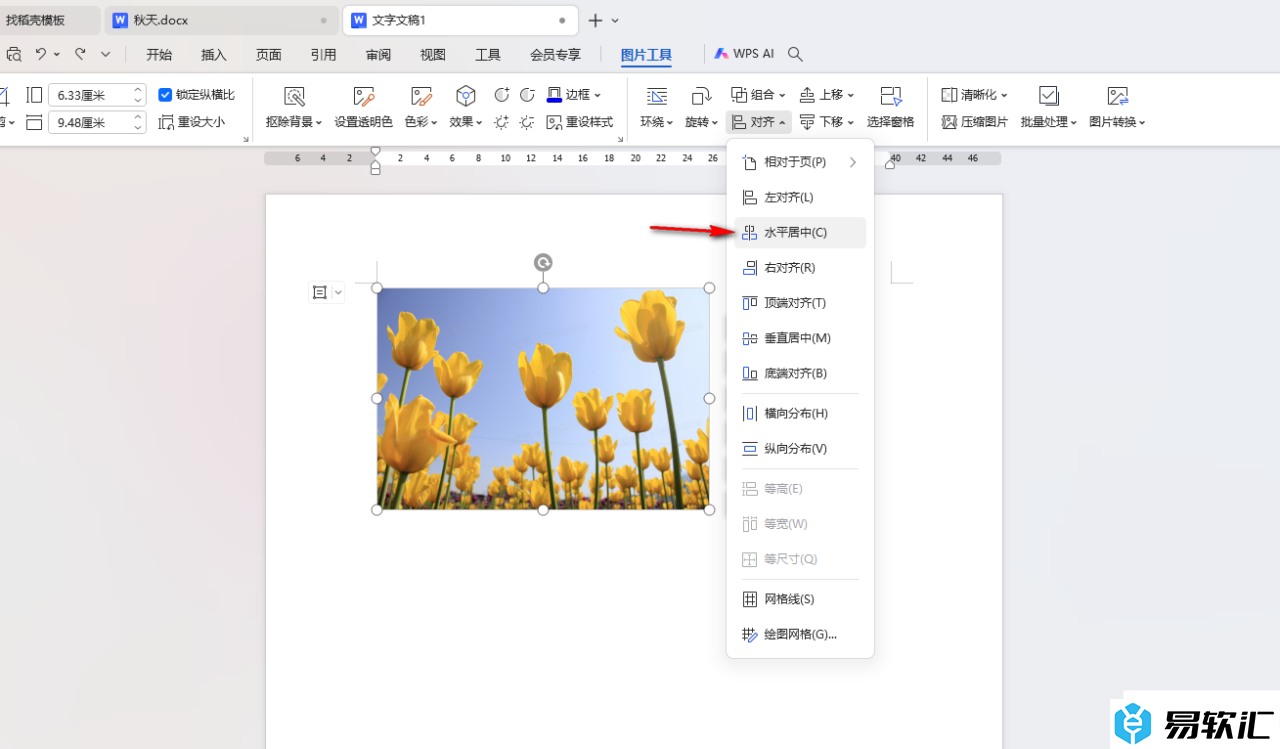Select the yellow tulip picture in document
1280x749 pixels.
point(543,399)
